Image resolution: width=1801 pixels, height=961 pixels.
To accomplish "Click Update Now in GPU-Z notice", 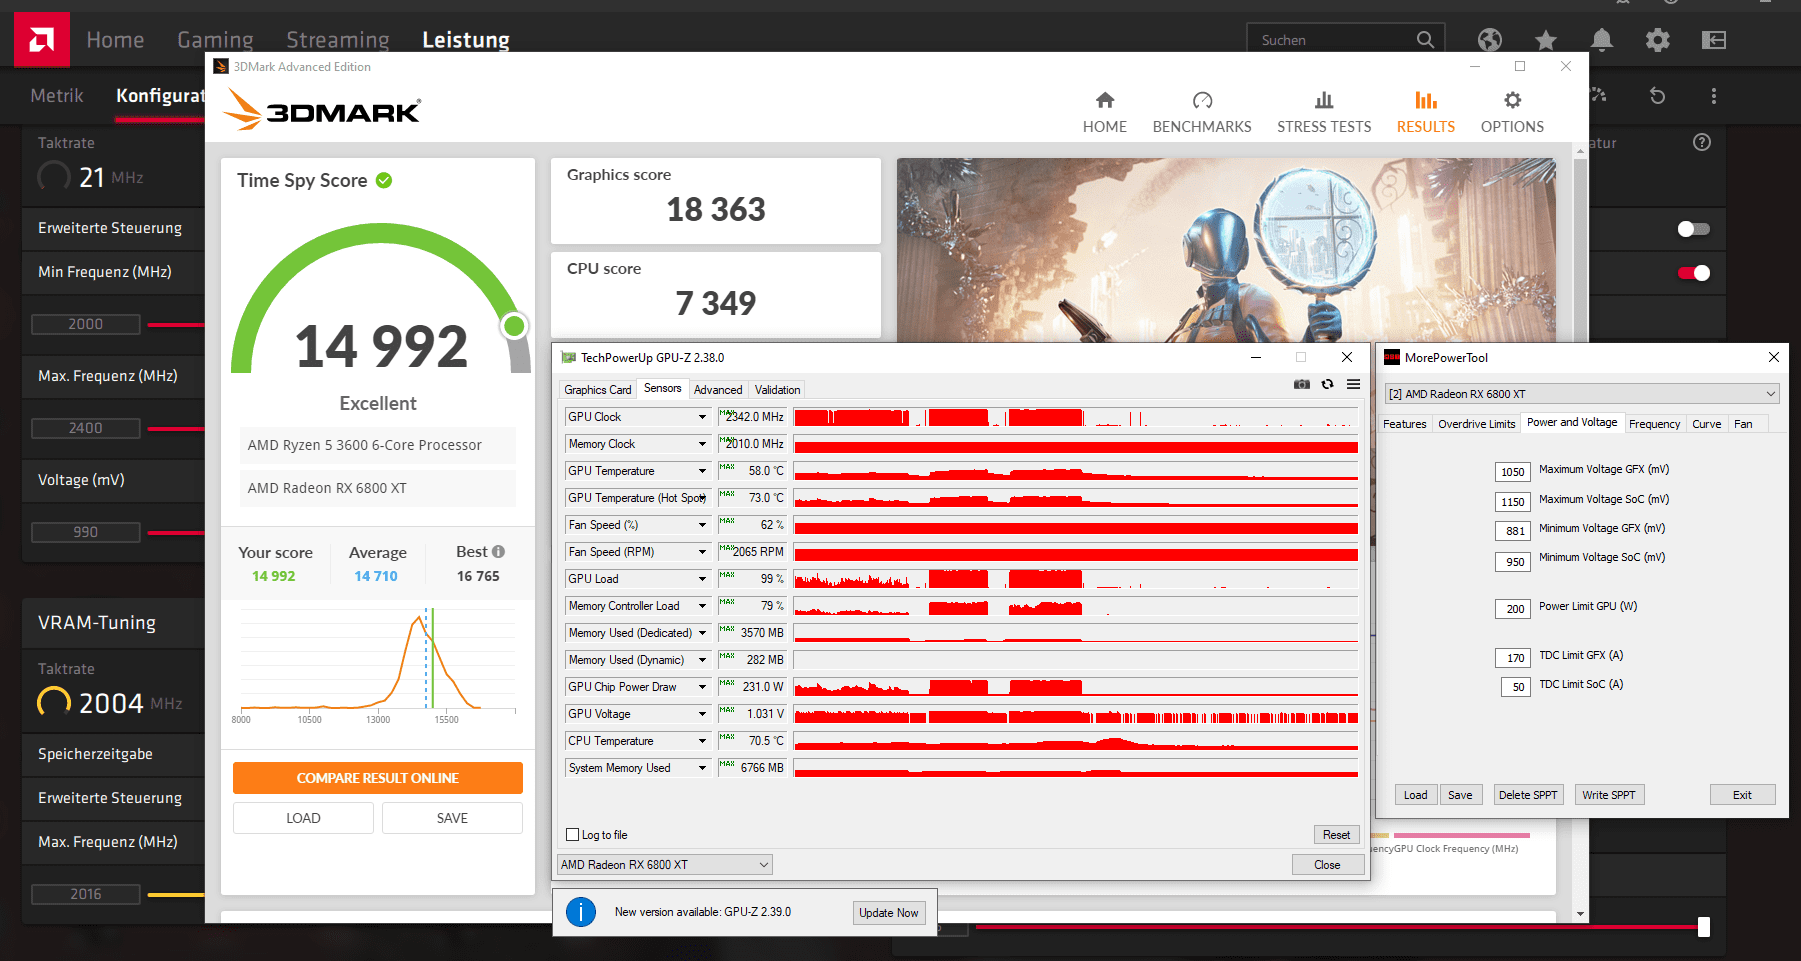I will [889, 913].
